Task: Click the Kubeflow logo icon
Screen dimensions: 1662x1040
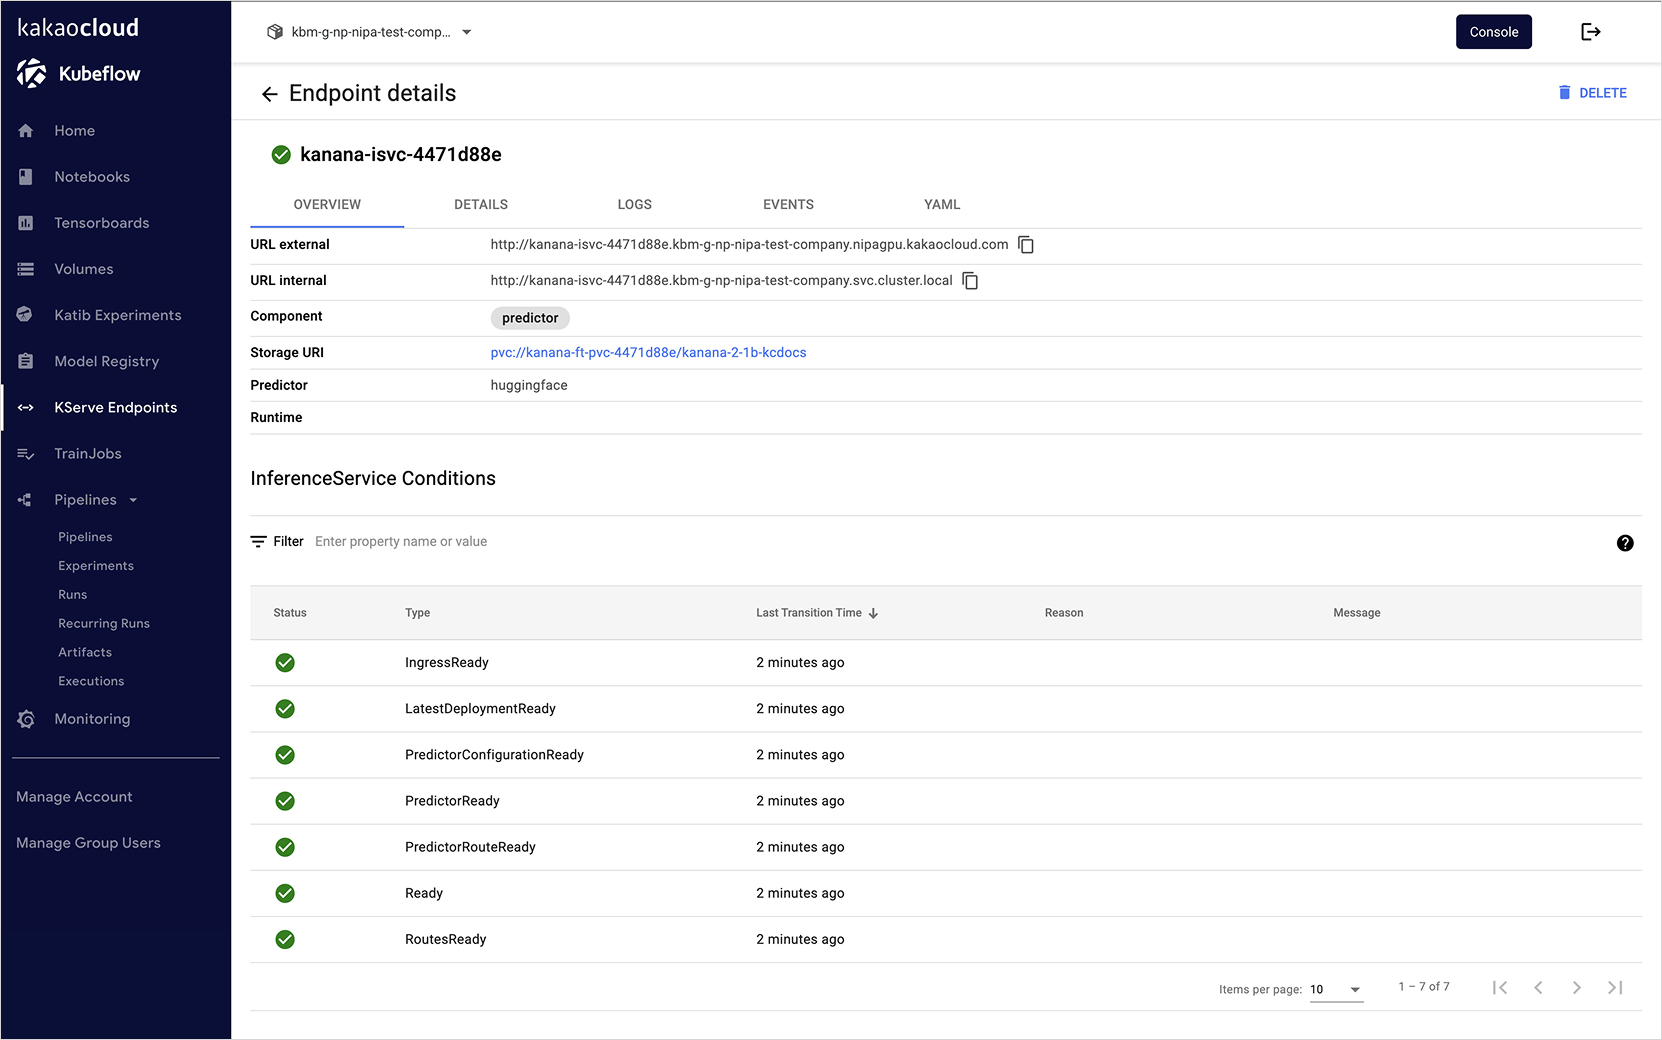Action: point(31,73)
